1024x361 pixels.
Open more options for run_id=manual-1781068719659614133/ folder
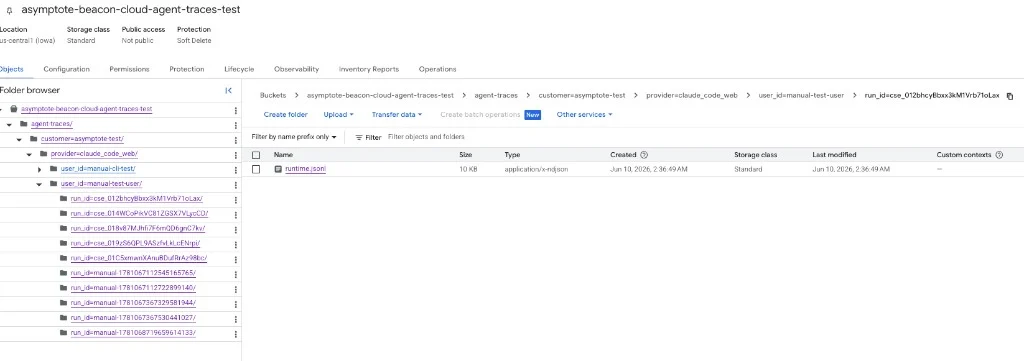point(236,333)
